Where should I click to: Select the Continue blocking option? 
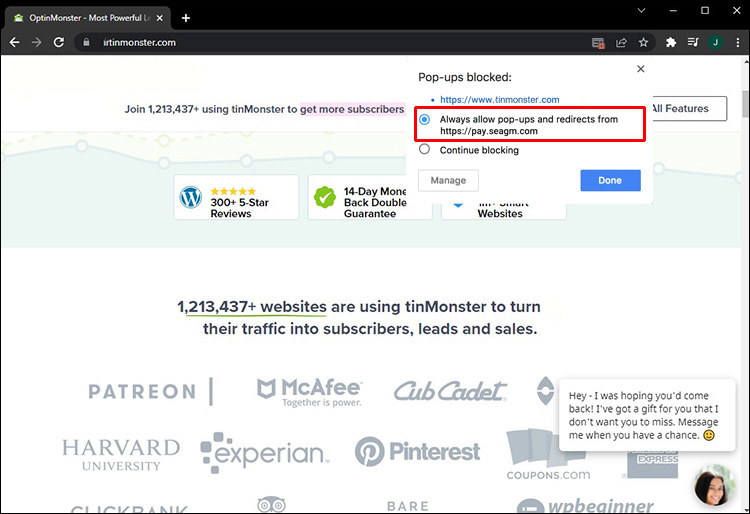pyautogui.click(x=424, y=149)
